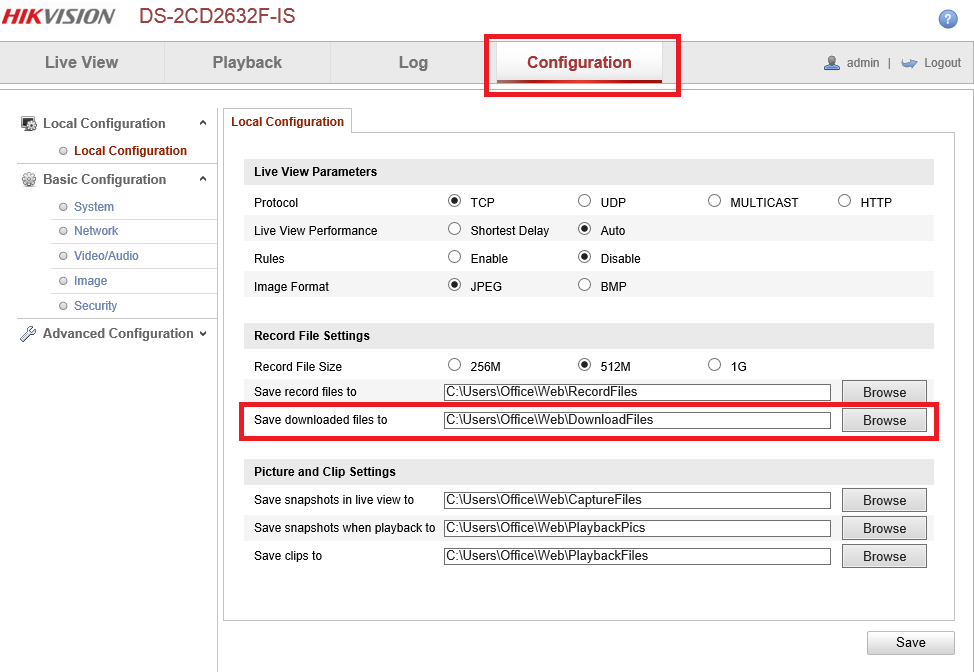974x672 pixels.
Task: Click the blue help question mark icon
Action: (x=948, y=19)
